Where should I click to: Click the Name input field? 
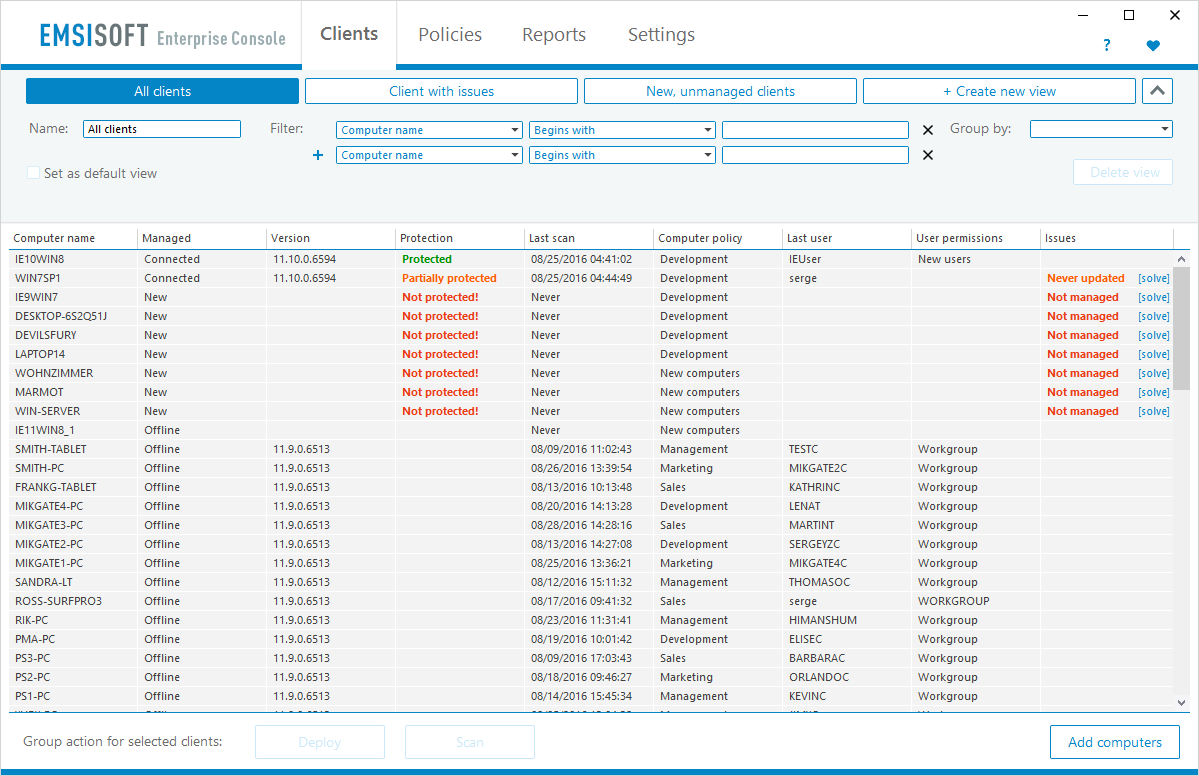click(x=161, y=129)
